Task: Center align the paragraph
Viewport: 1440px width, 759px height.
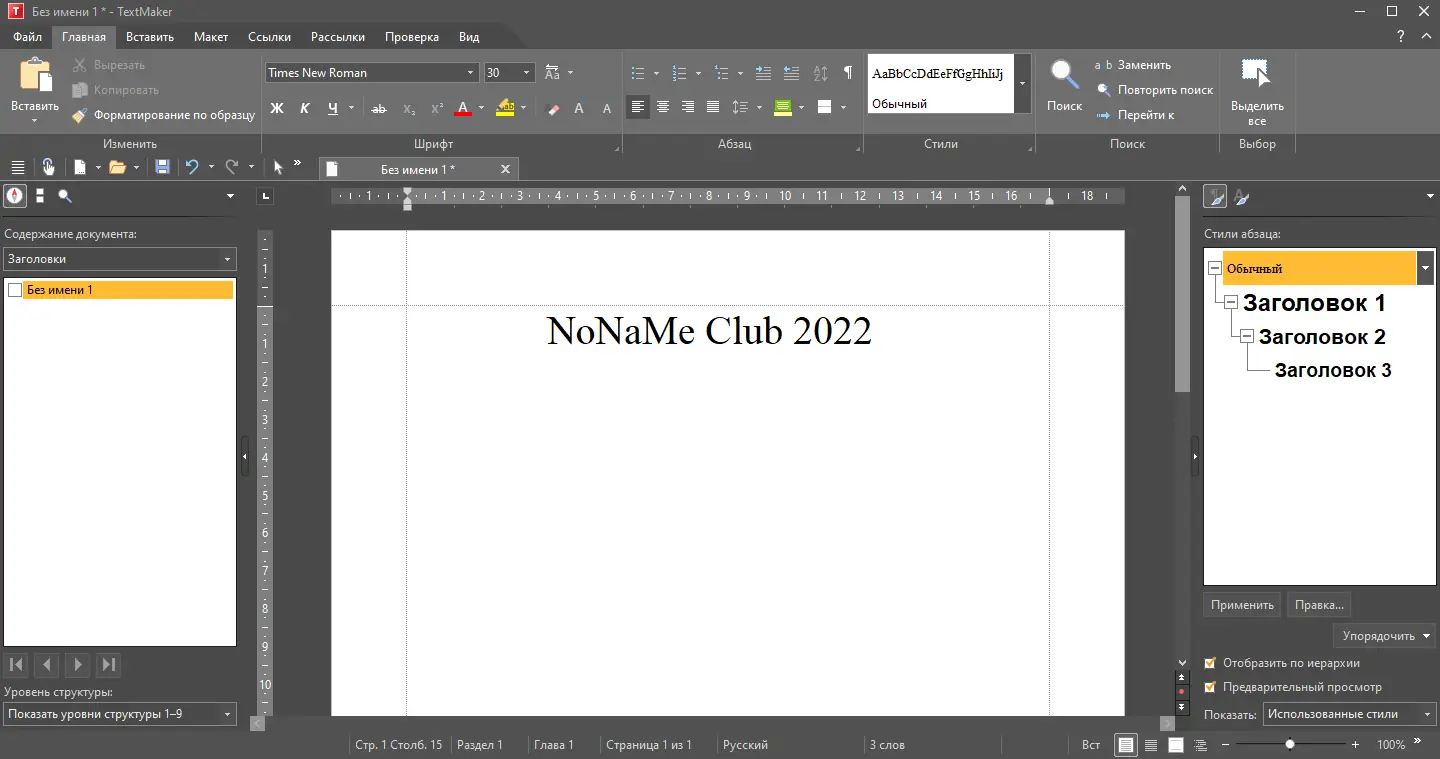Action: [662, 107]
